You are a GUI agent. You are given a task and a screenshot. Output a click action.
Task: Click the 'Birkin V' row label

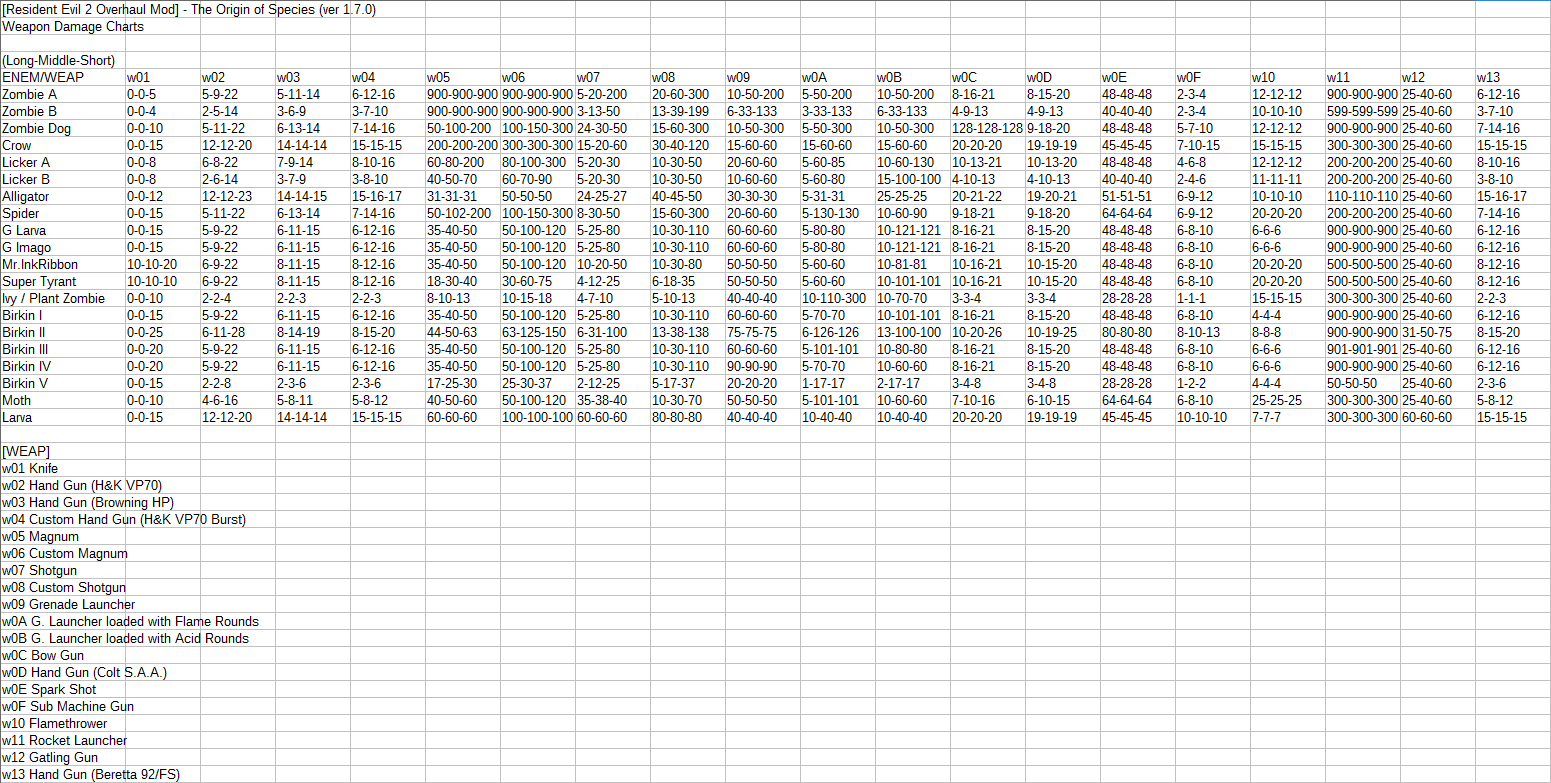(63, 383)
